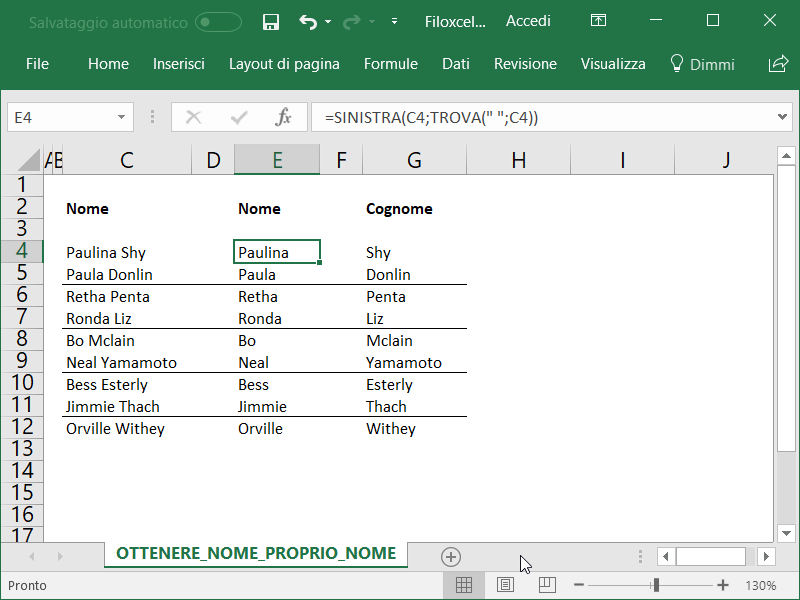Open the Customize Quick Access Toolbar dropdown
The width and height of the screenshot is (800, 600).
(394, 21)
